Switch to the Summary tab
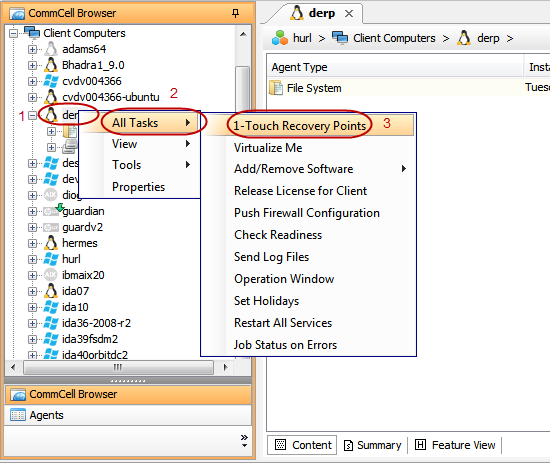This screenshot has width=550, height=463. (373, 445)
